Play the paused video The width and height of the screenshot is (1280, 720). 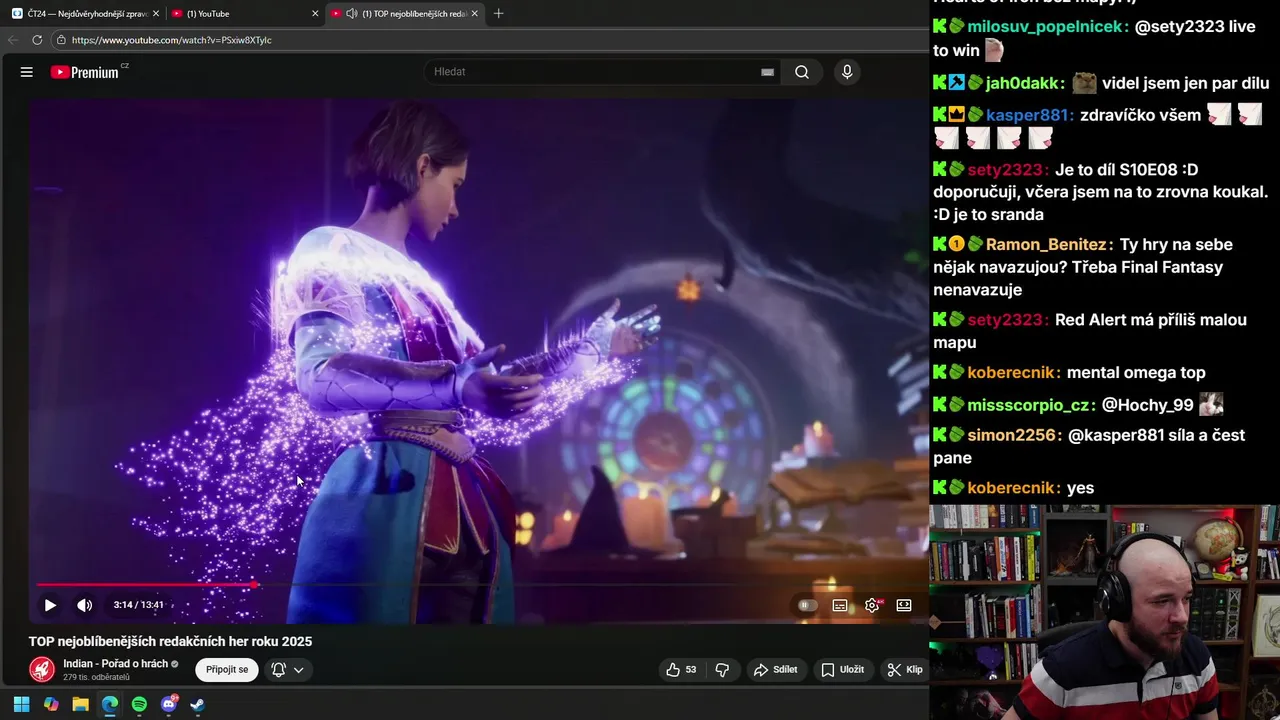click(50, 605)
